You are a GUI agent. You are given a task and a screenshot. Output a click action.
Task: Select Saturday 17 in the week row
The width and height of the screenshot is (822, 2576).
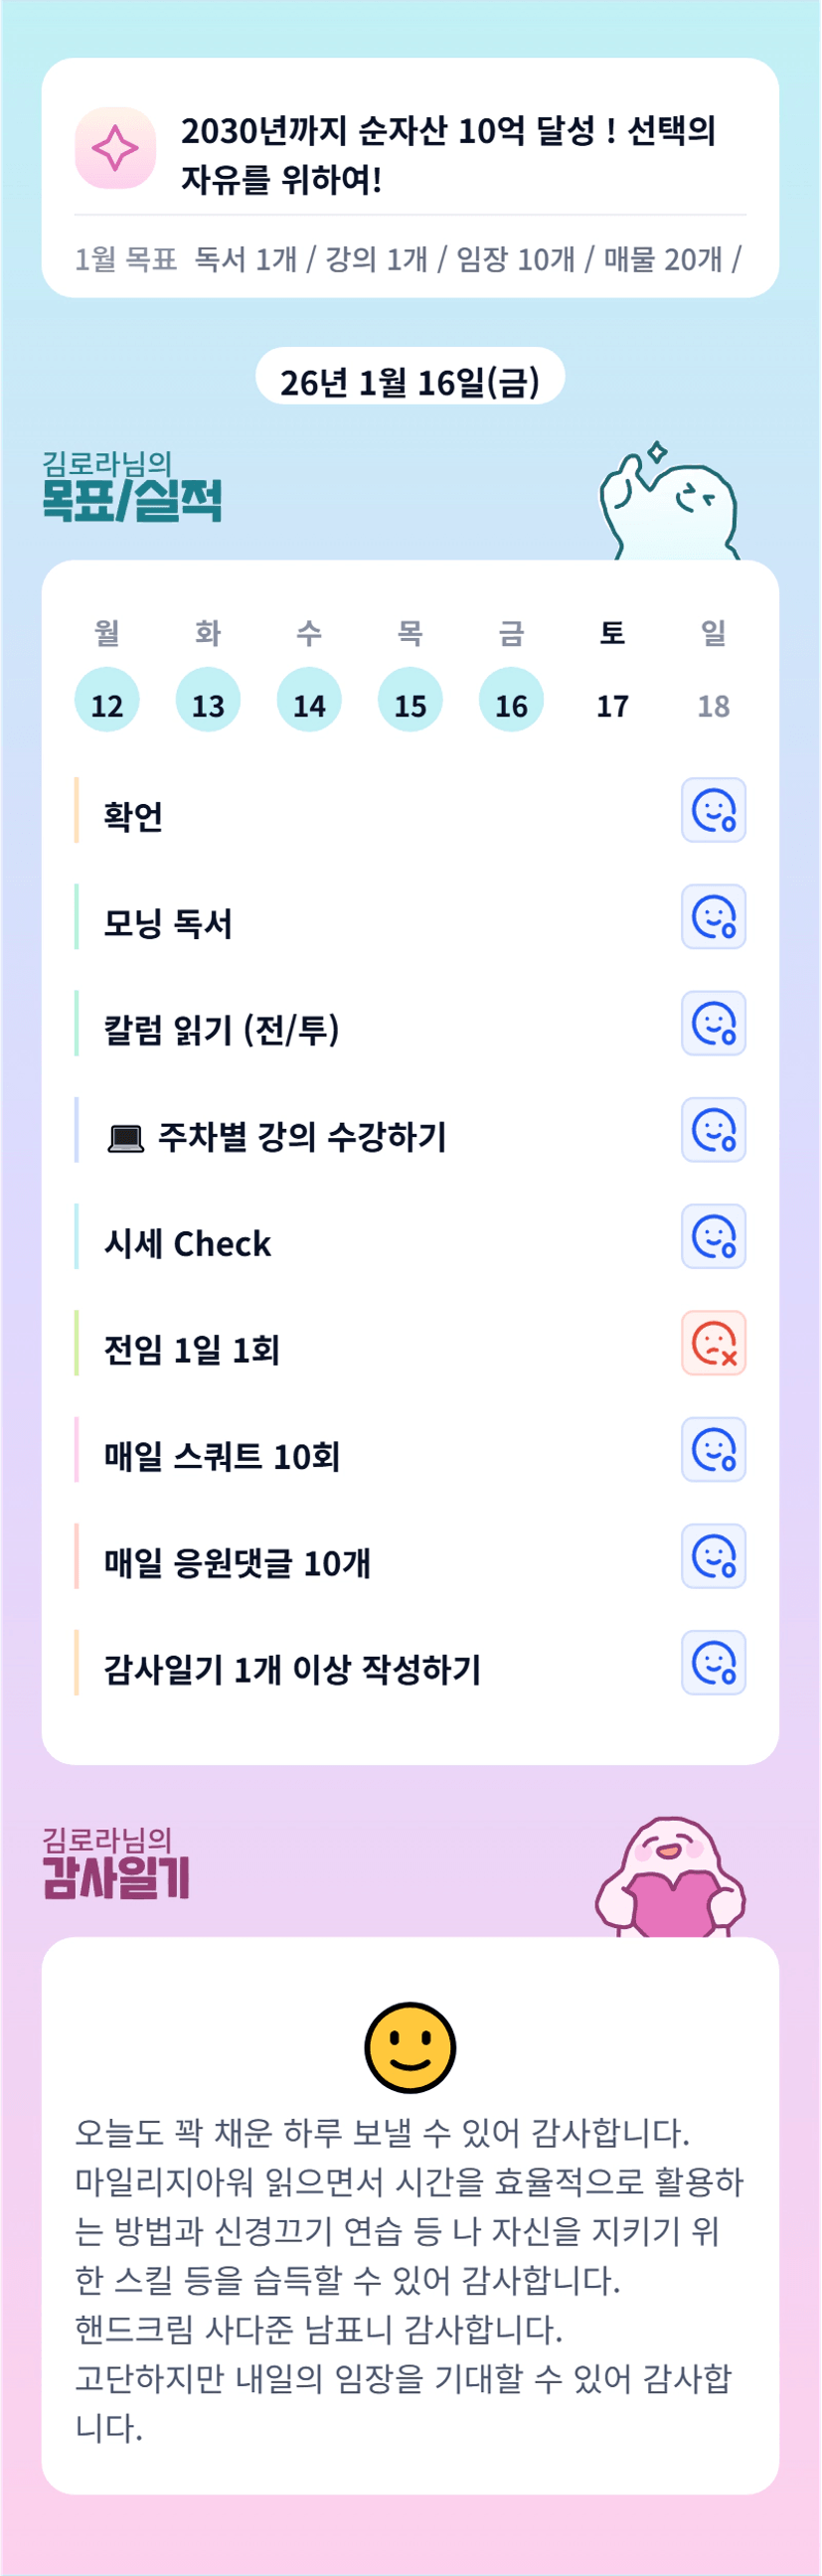[x=612, y=704]
